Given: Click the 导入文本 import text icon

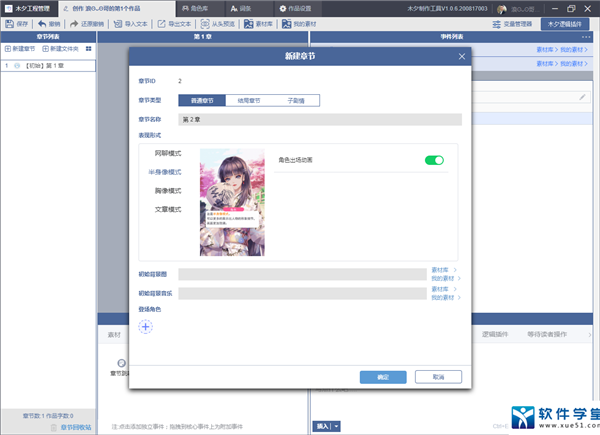Looking at the screenshot, I should click(x=118, y=24).
